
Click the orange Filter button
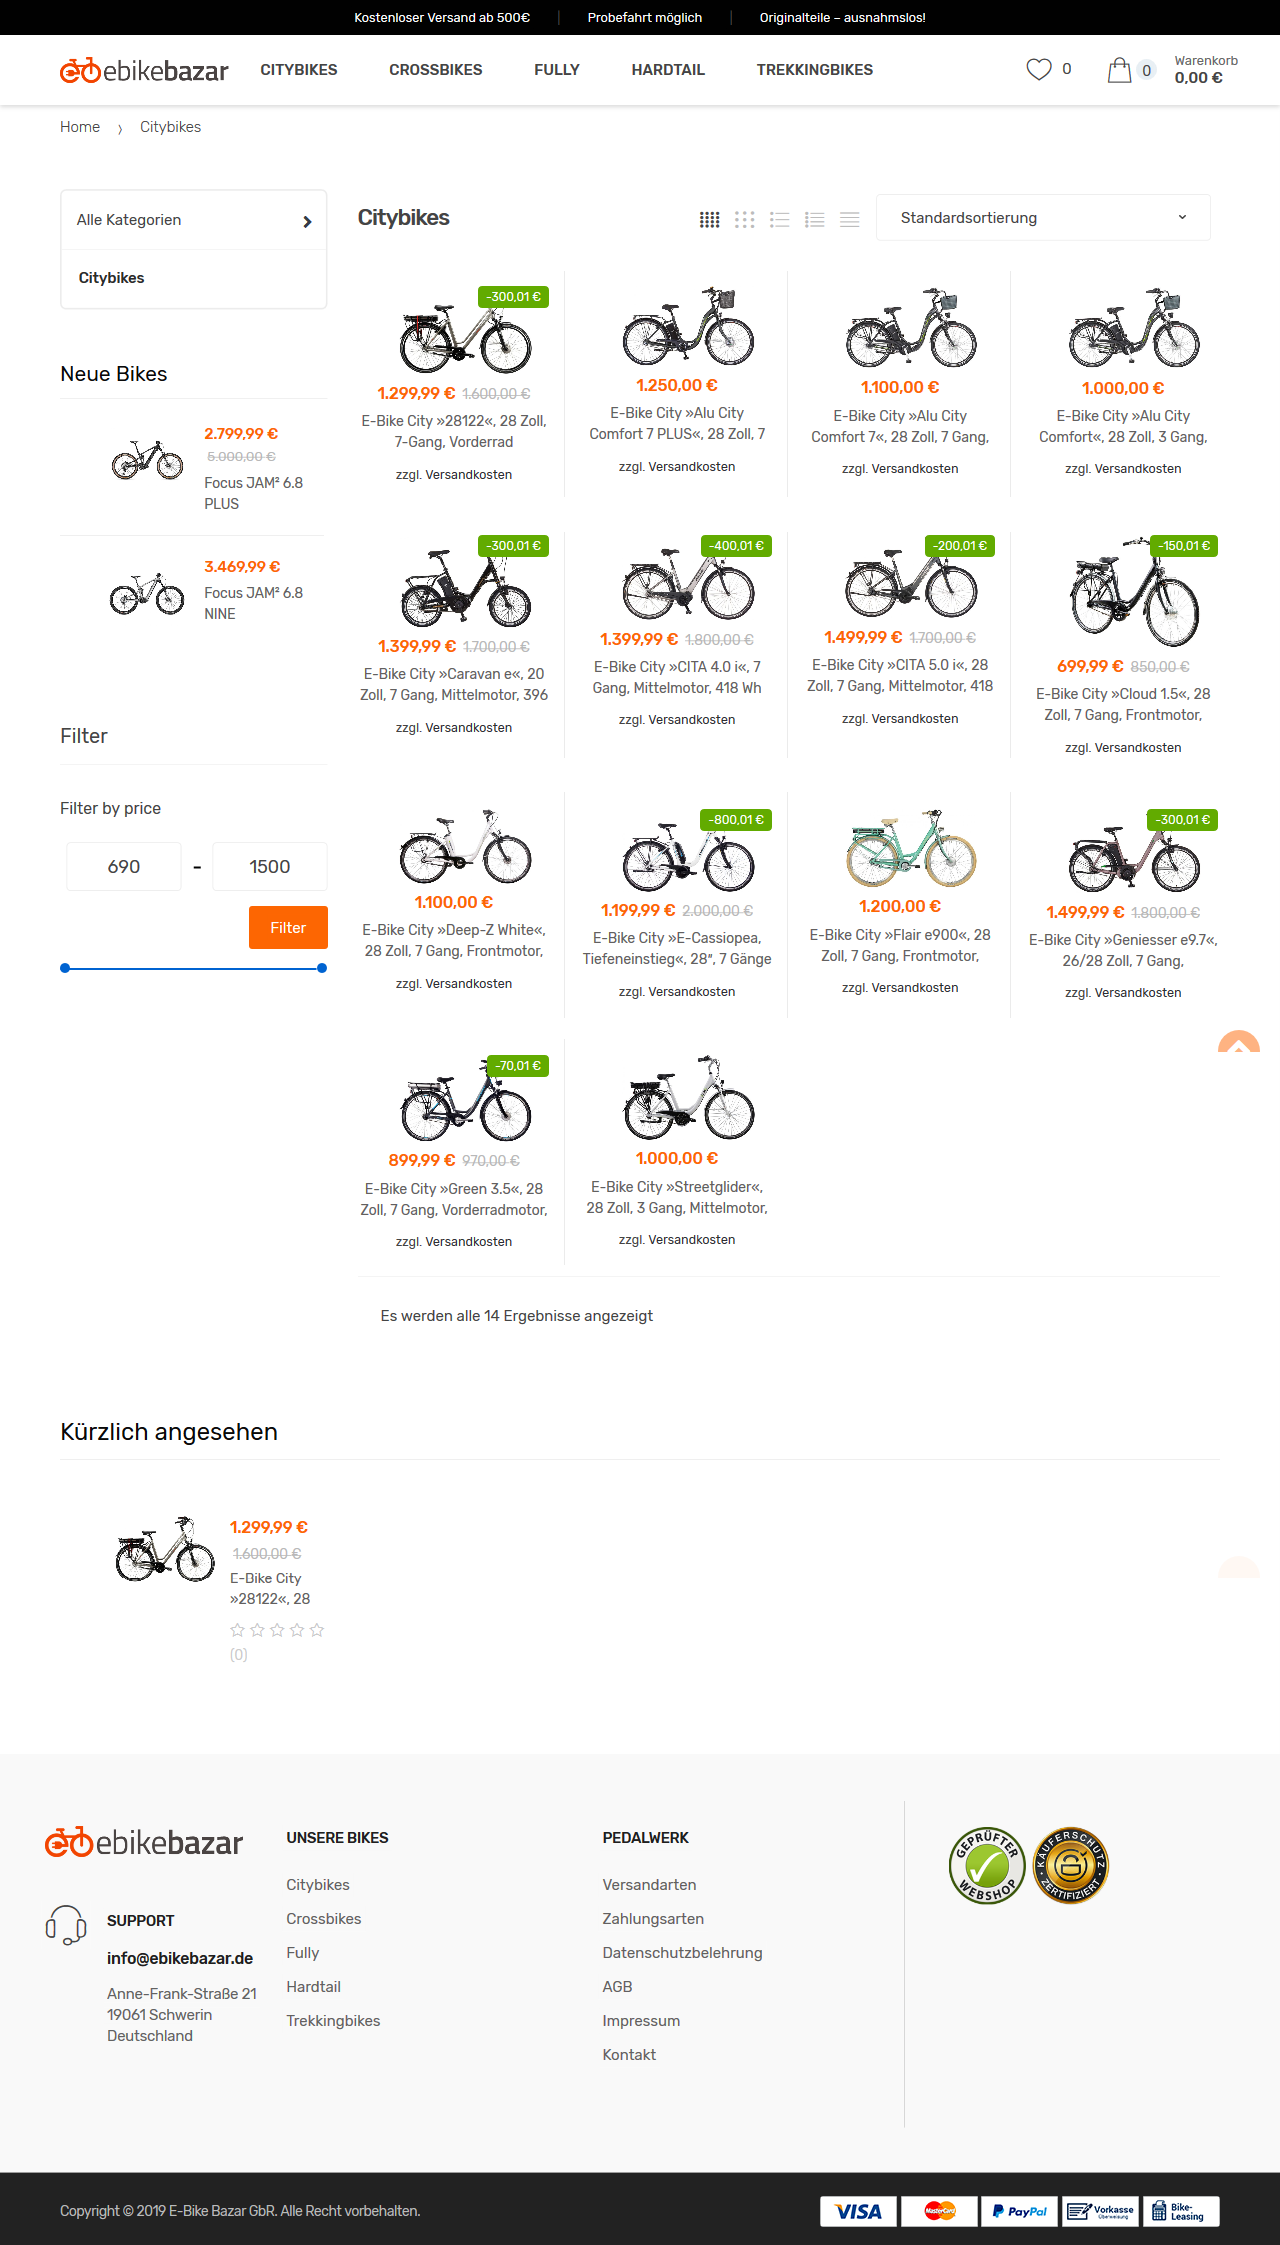288,927
